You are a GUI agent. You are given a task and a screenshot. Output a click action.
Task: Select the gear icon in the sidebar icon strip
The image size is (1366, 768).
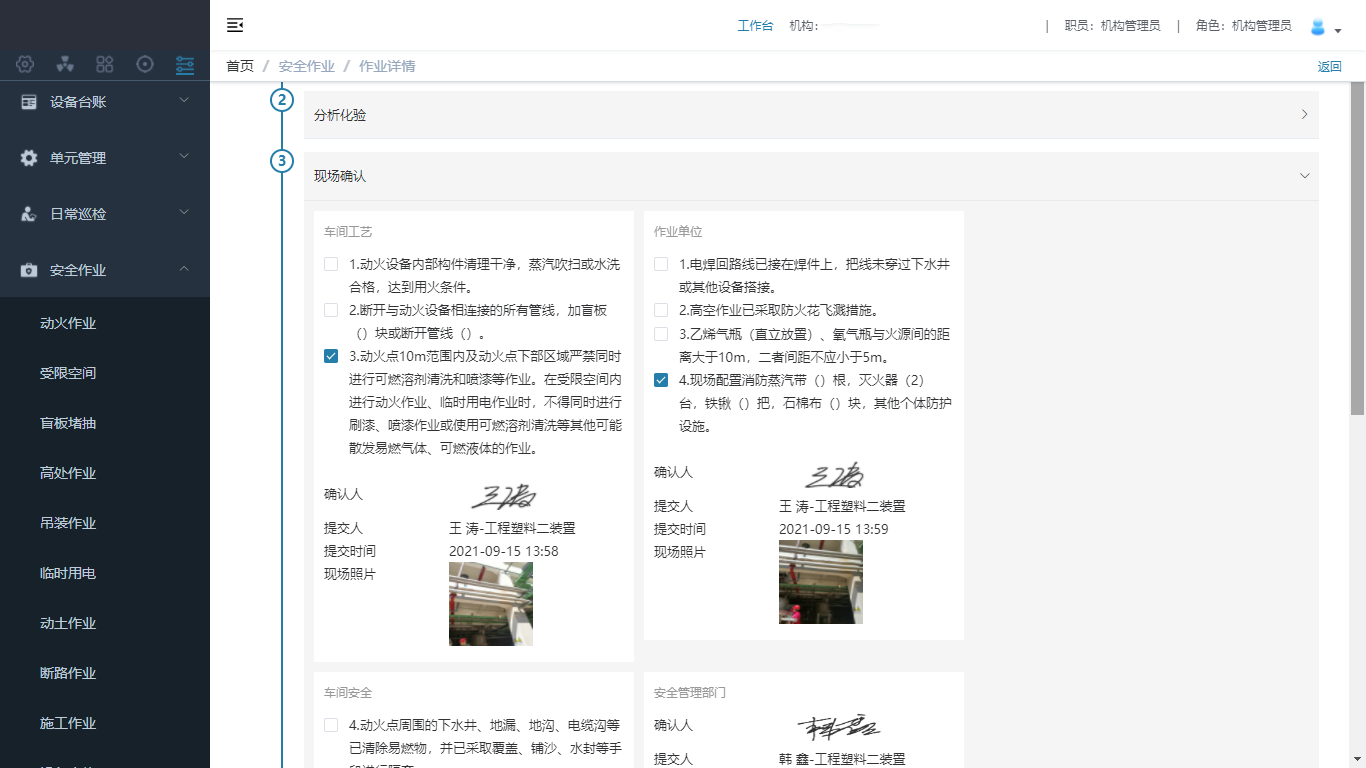[x=25, y=65]
